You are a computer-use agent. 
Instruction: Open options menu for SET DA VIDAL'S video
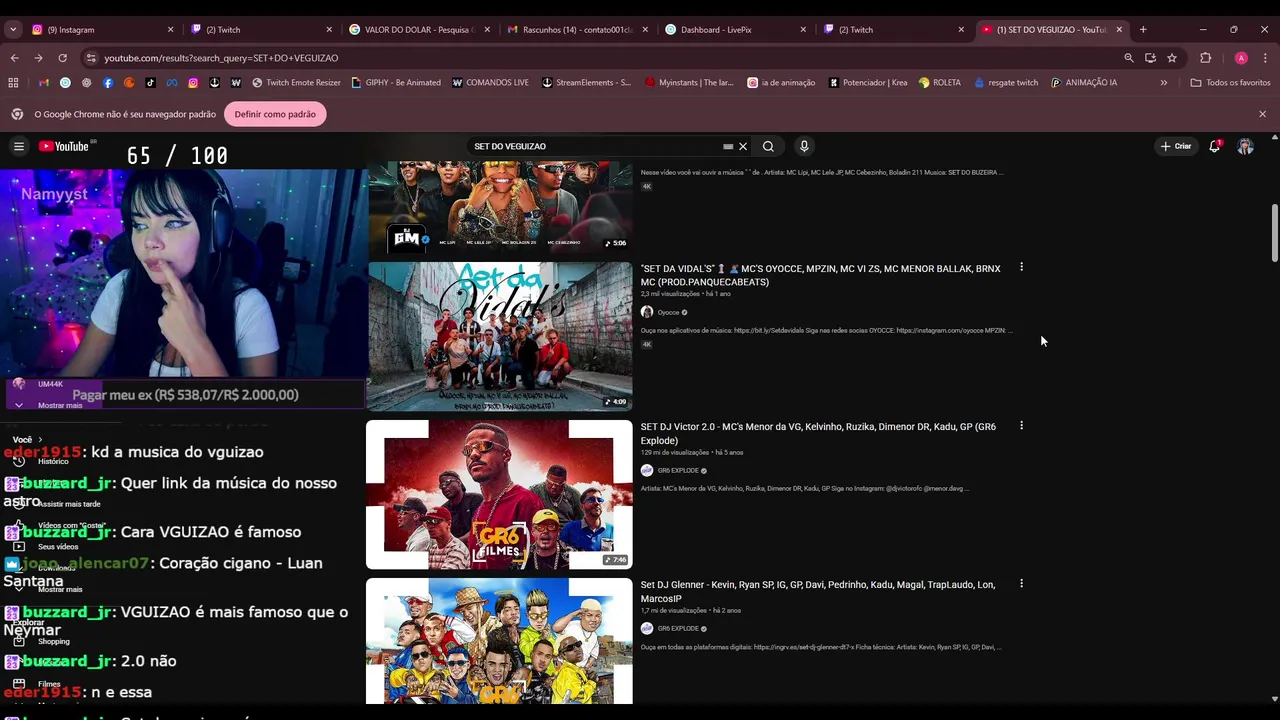(1021, 267)
